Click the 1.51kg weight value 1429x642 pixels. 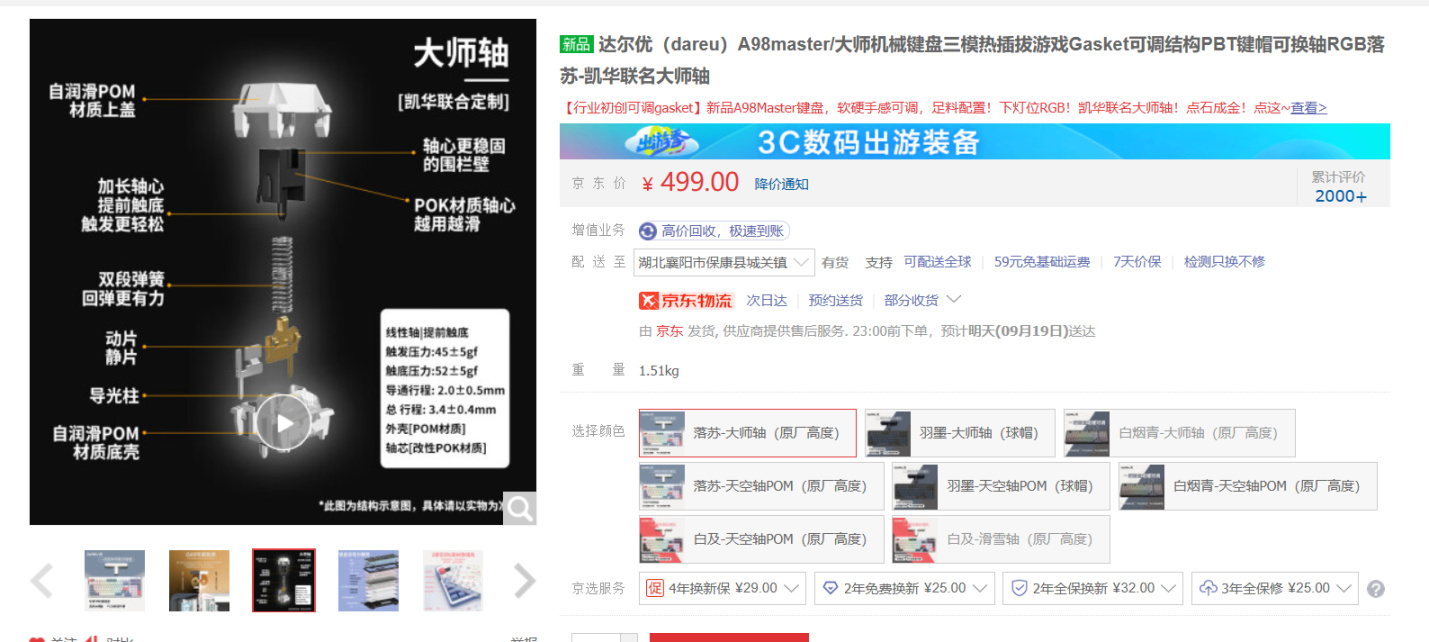(659, 371)
